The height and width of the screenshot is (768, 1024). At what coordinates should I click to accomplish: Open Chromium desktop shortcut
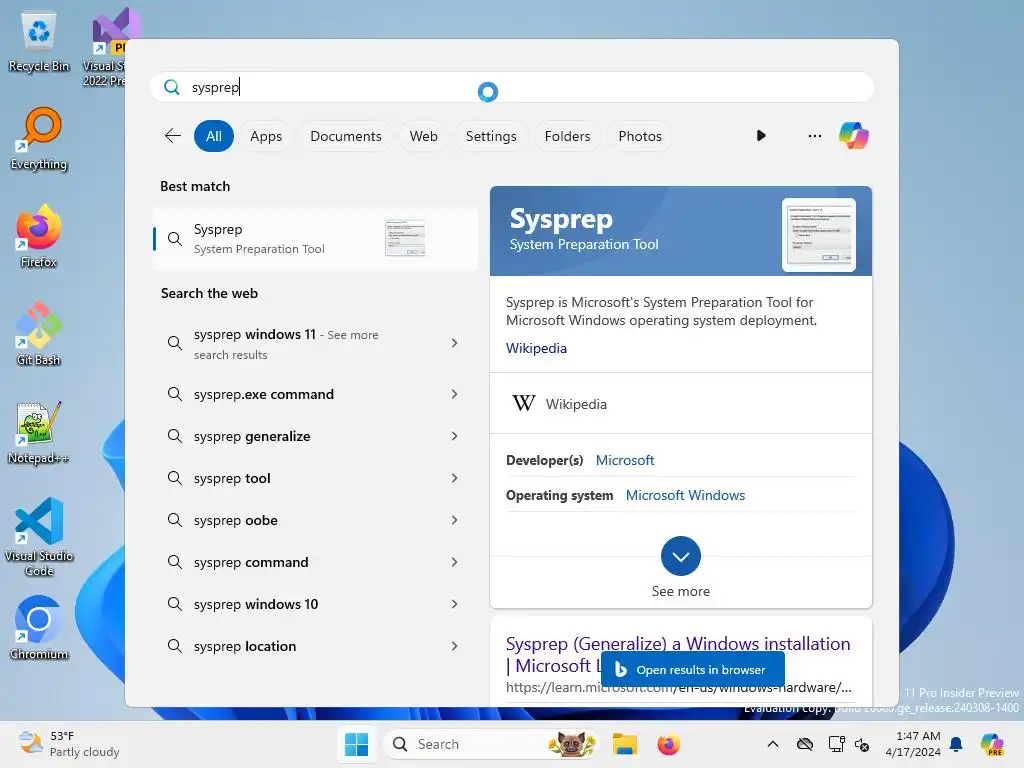pyautogui.click(x=39, y=628)
